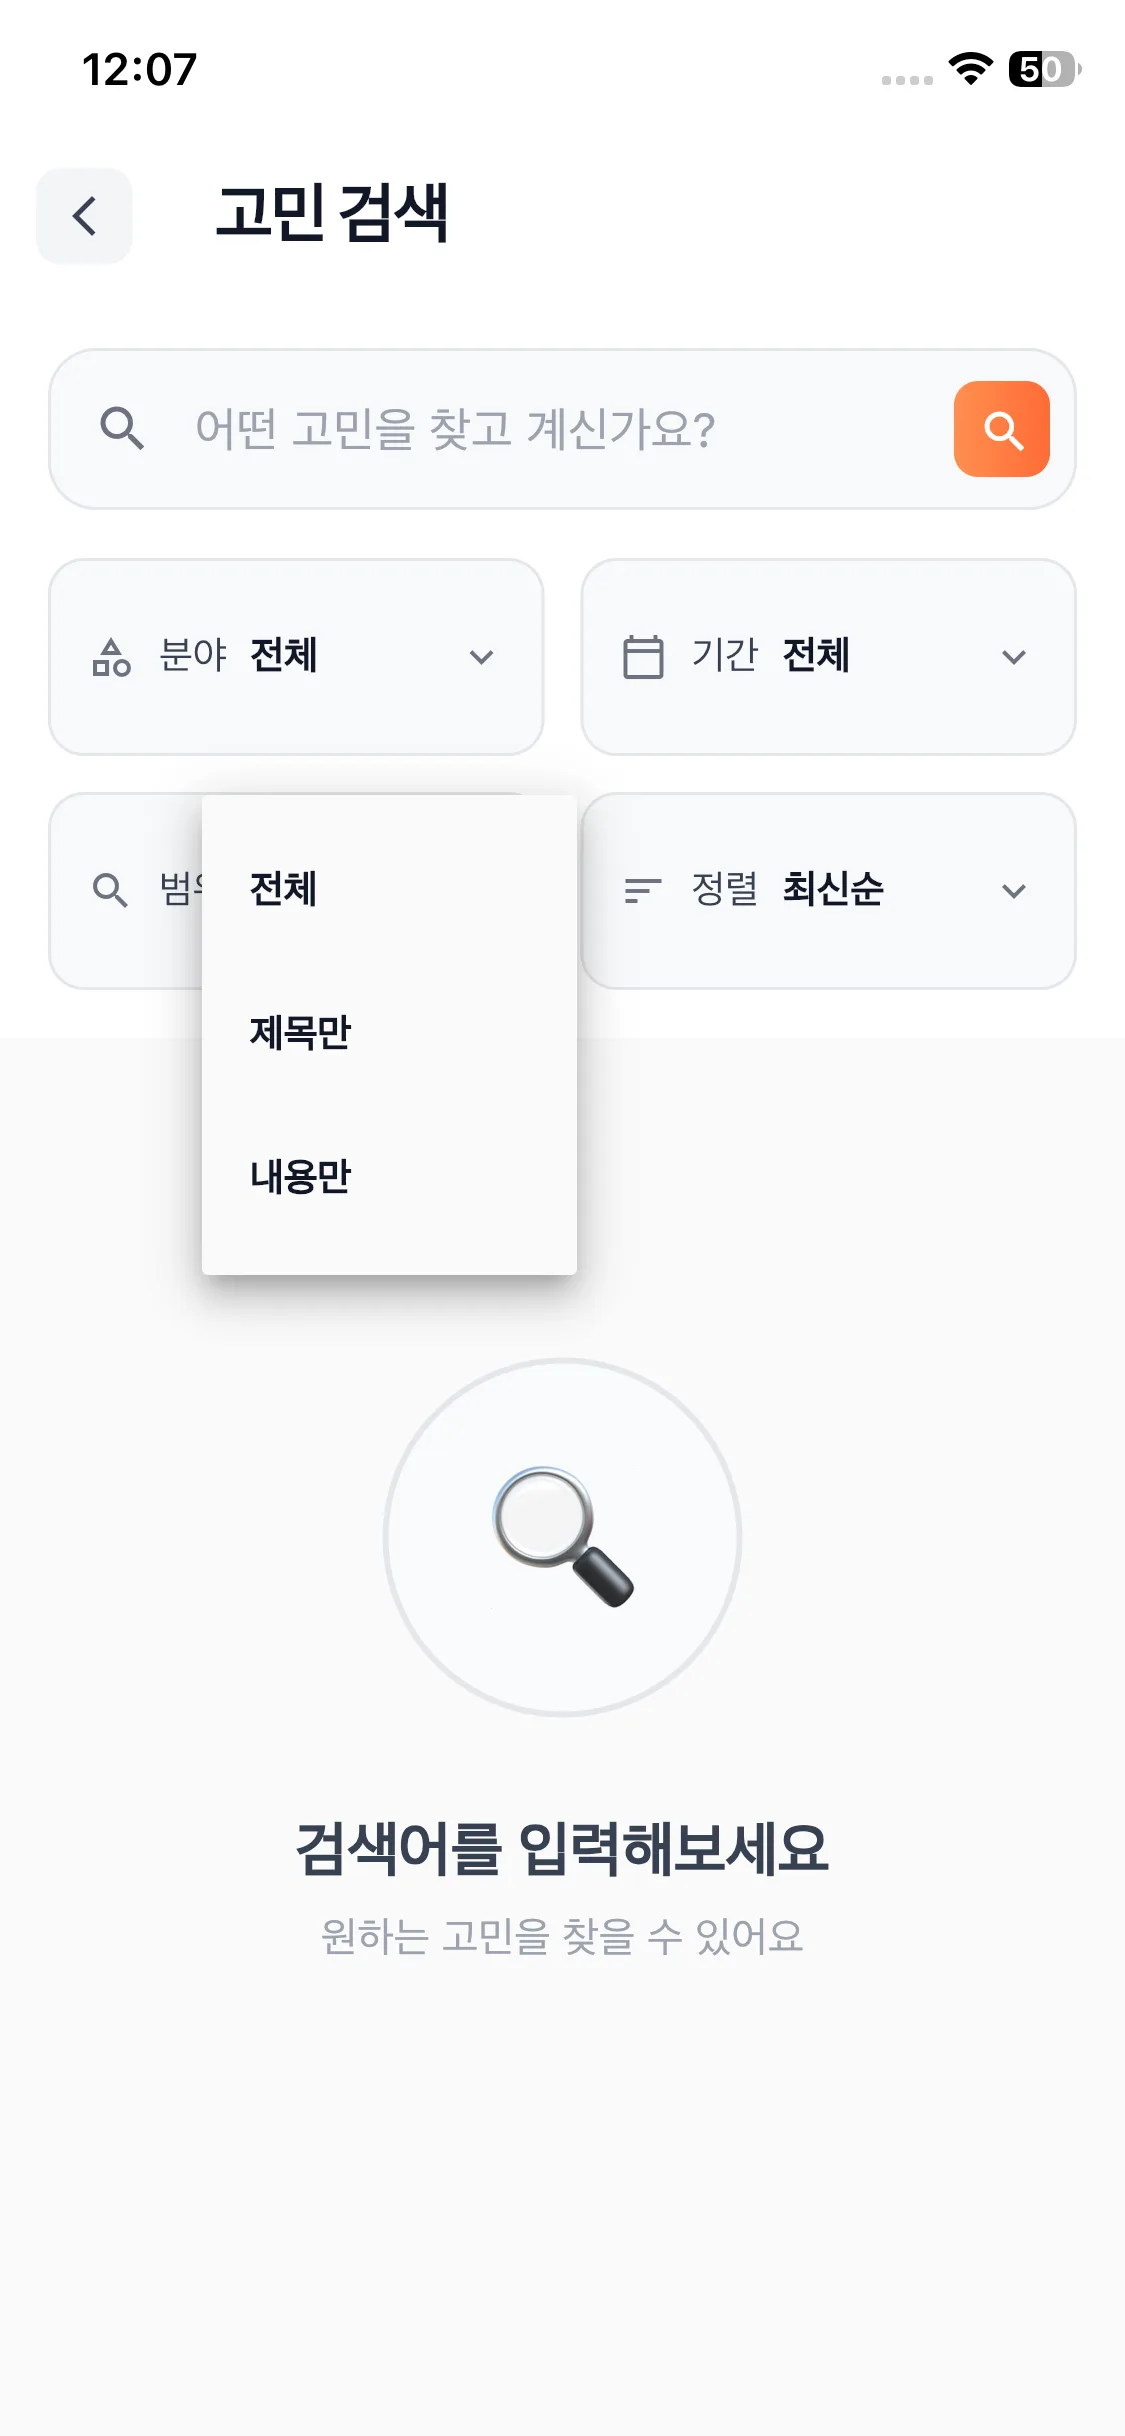The width and height of the screenshot is (1125, 2436).
Task: Tap the large magnifying glass illustration
Action: click(562, 1537)
